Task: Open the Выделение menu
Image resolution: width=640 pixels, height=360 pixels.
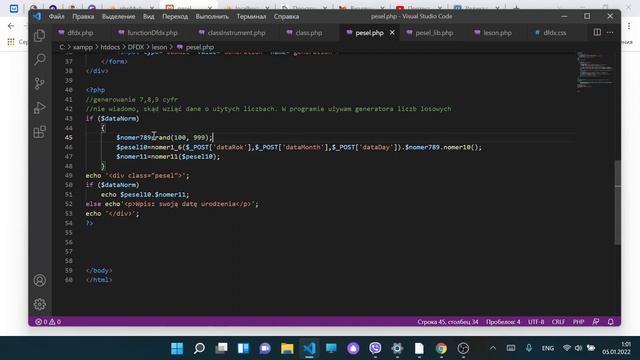Action: coord(118,16)
